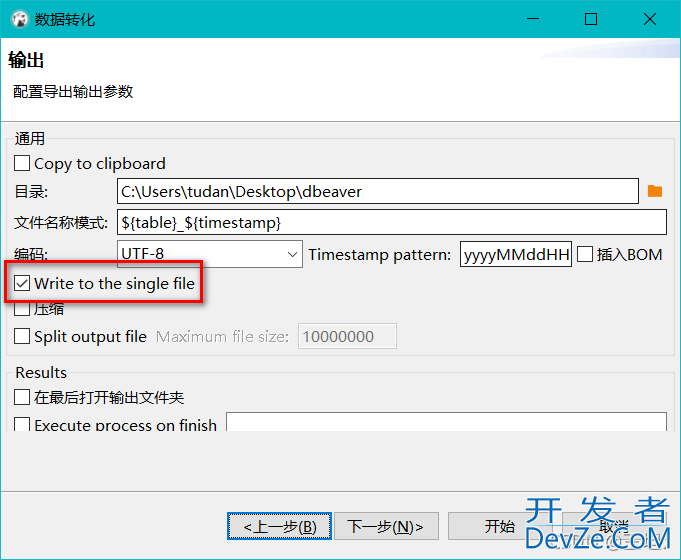Viewport: 681px width, 560px height.
Task: Minimize the 数据转化 window
Action: point(533,19)
